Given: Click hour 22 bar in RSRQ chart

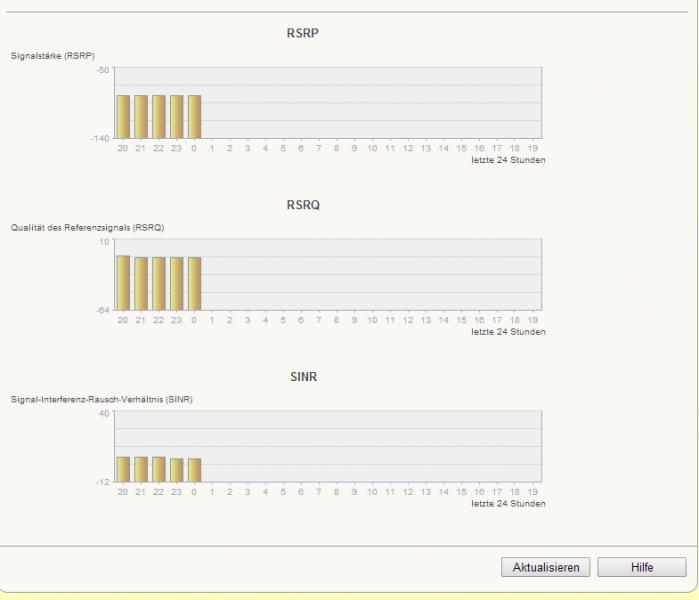Looking at the screenshot, I should 159,284.
